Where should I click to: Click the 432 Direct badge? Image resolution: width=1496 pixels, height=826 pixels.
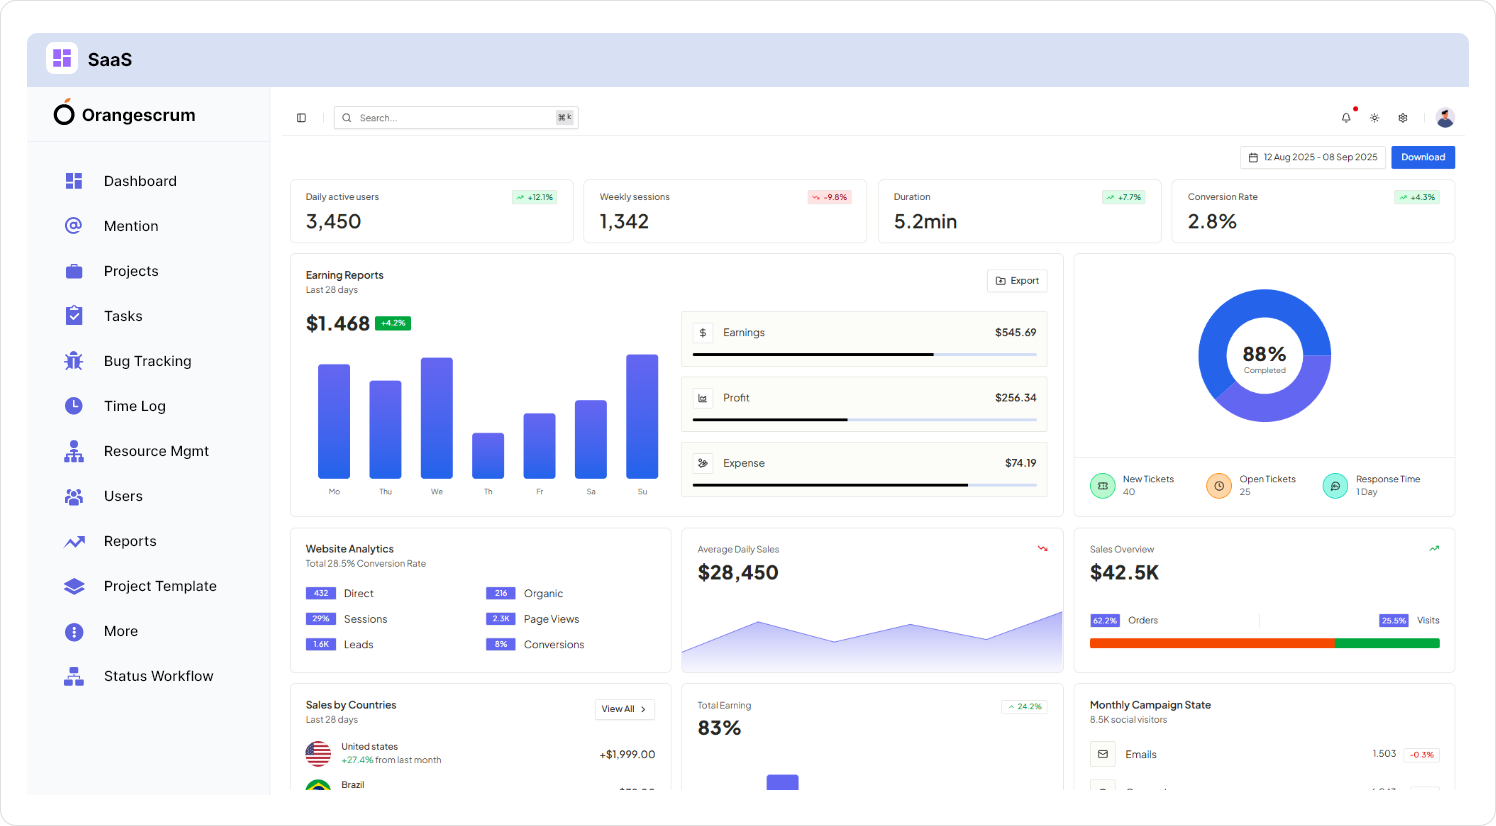coord(321,593)
